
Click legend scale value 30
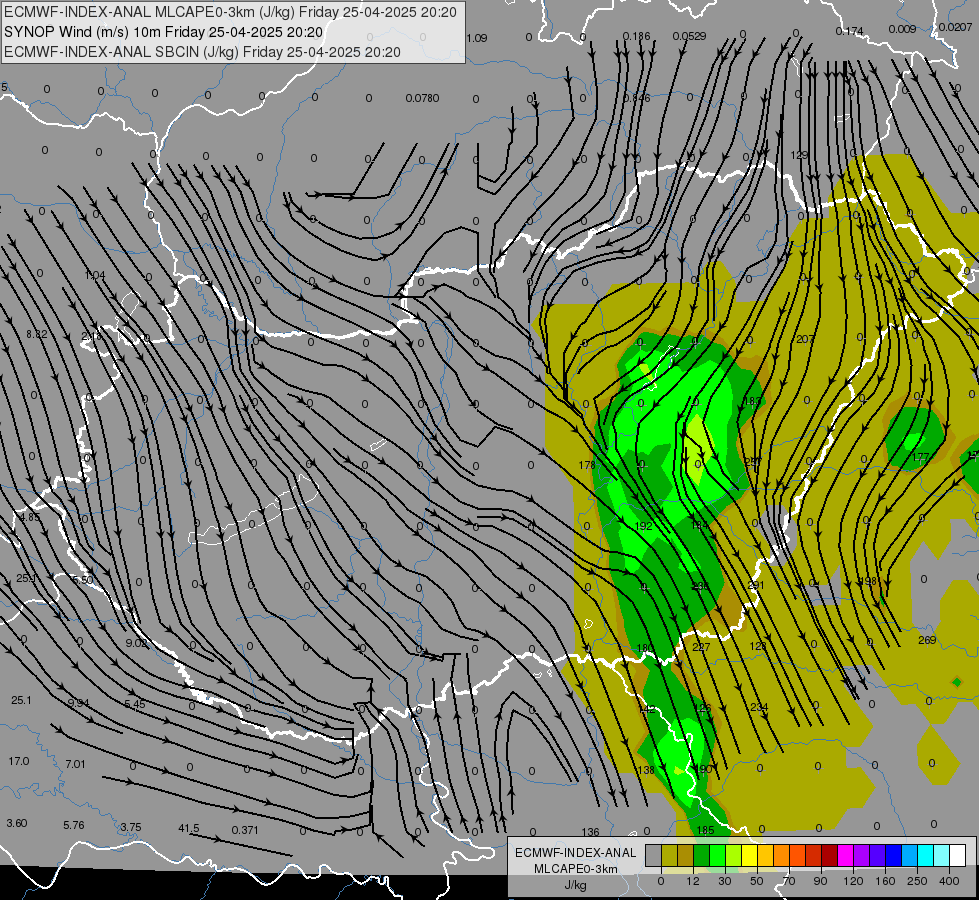click(725, 881)
